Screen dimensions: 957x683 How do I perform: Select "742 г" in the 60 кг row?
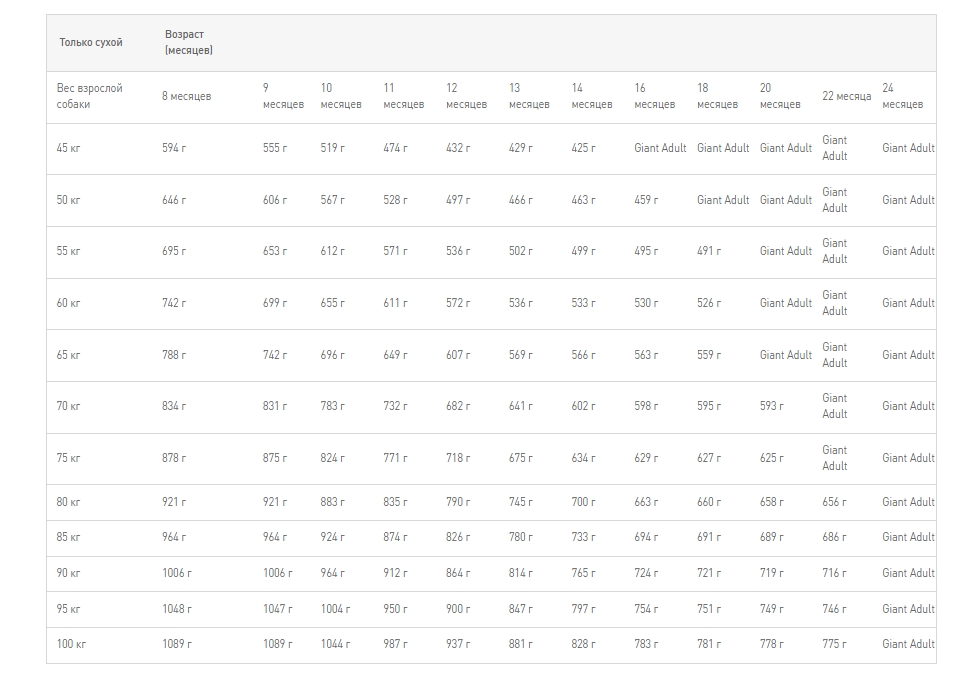(174, 303)
